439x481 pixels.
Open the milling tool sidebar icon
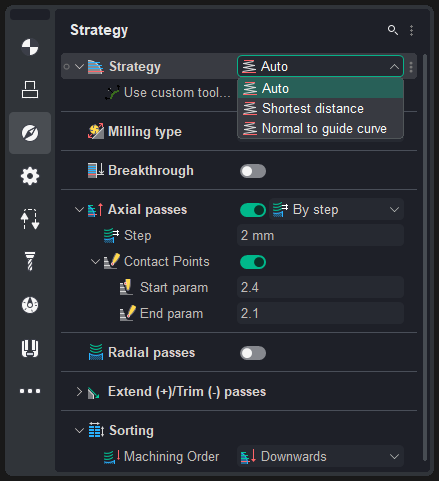coord(30,262)
